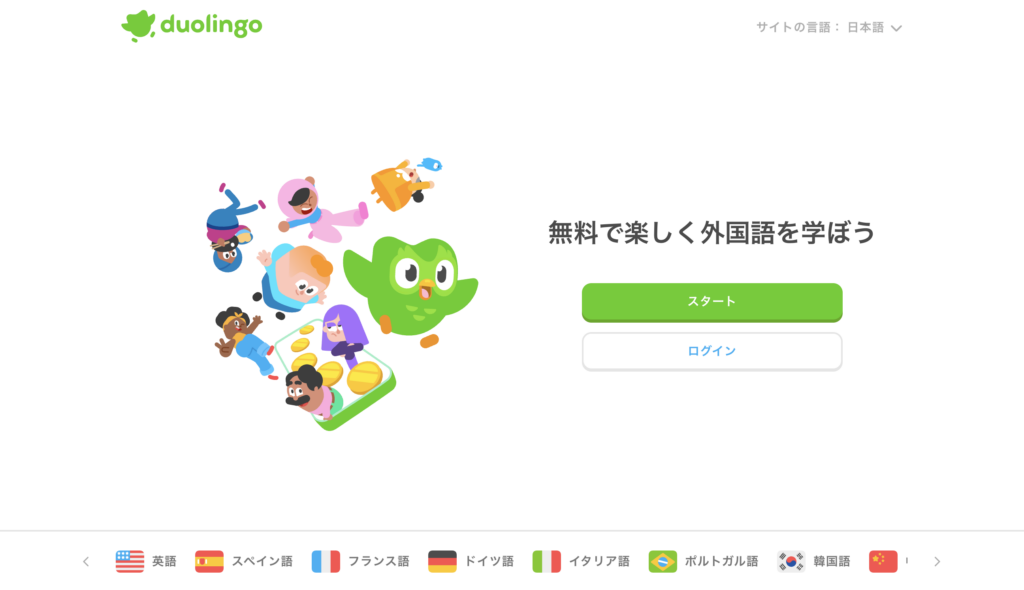Open the サイトの言語 language dropdown

(829, 27)
